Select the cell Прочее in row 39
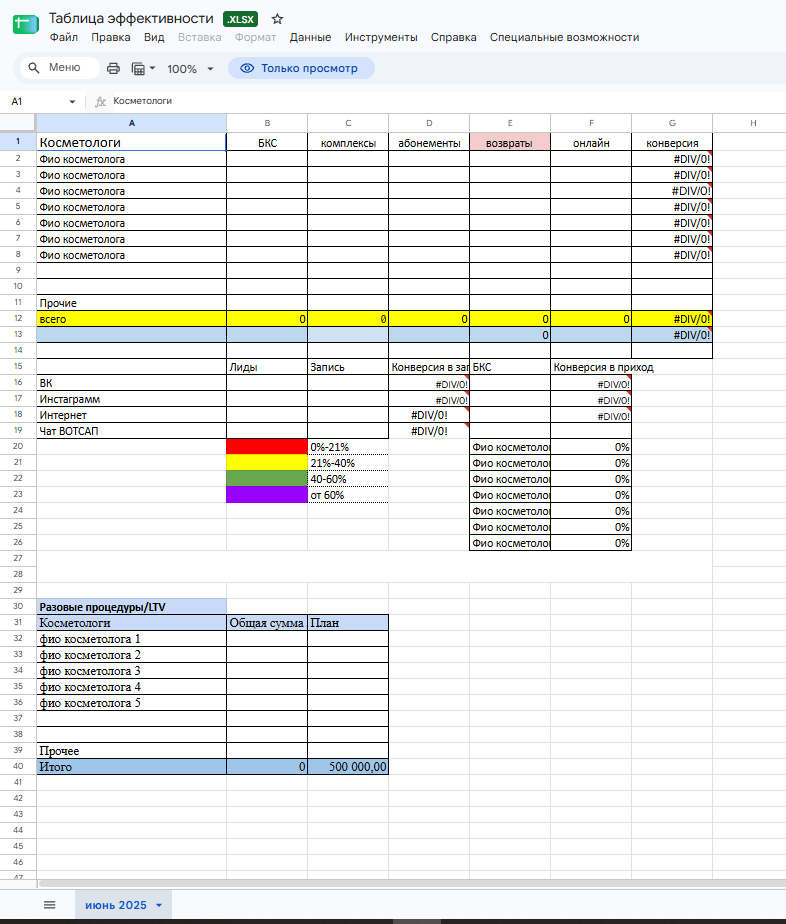This screenshot has height=924, width=786. (131, 751)
